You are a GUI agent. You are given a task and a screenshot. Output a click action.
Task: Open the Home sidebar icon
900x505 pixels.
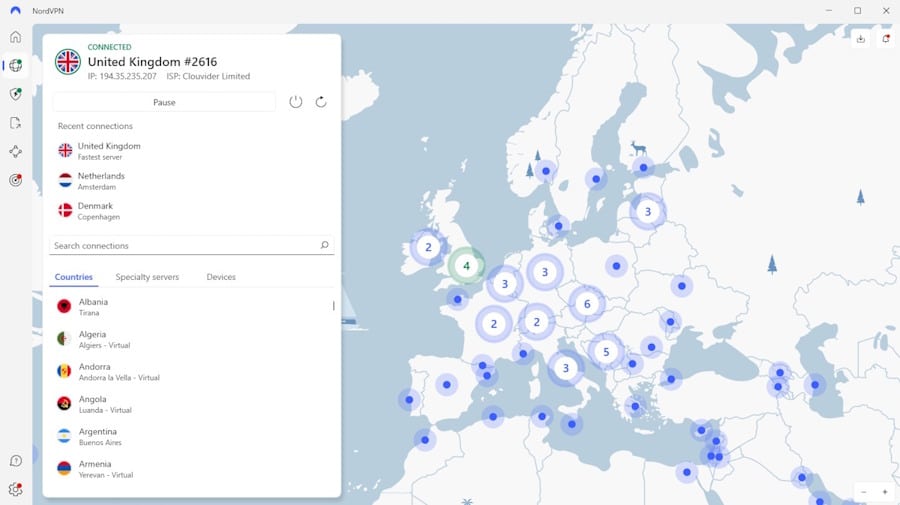15,37
